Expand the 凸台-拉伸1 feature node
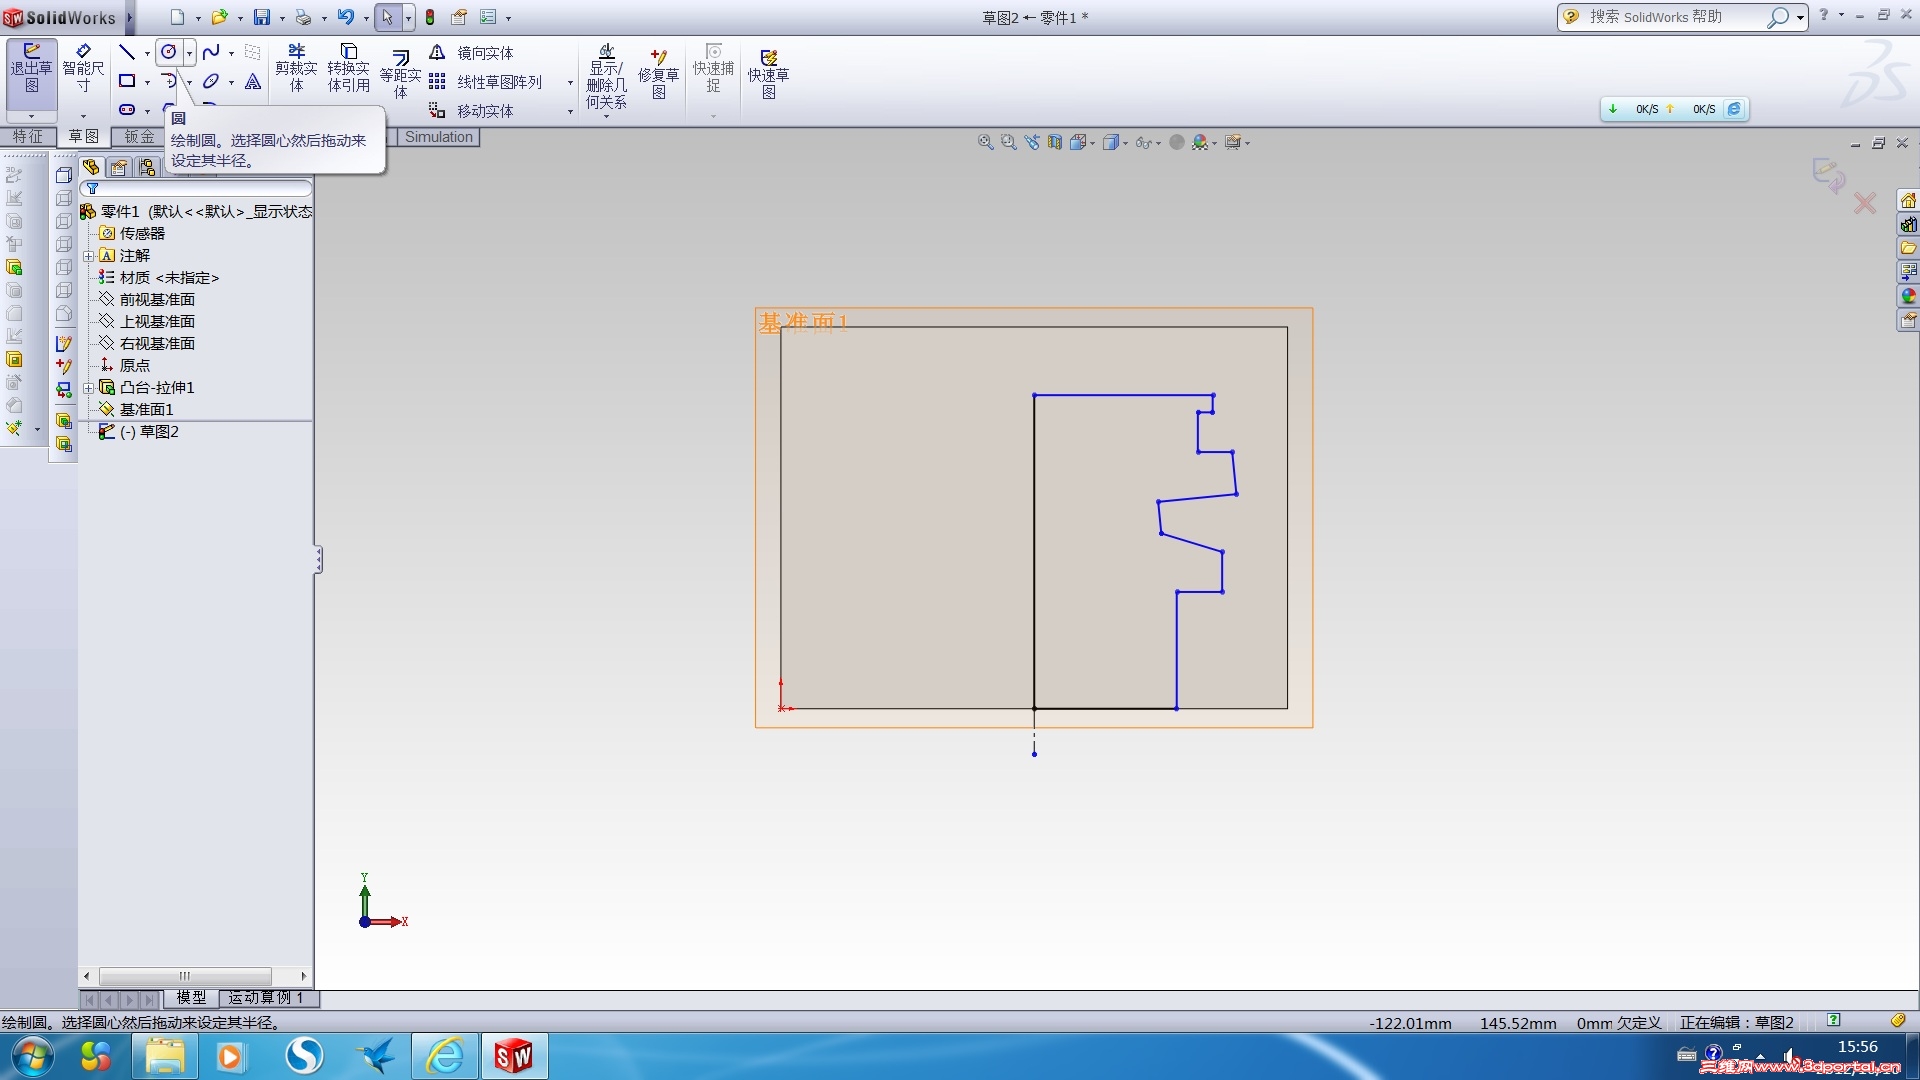Image resolution: width=1920 pixels, height=1080 pixels. tap(89, 388)
